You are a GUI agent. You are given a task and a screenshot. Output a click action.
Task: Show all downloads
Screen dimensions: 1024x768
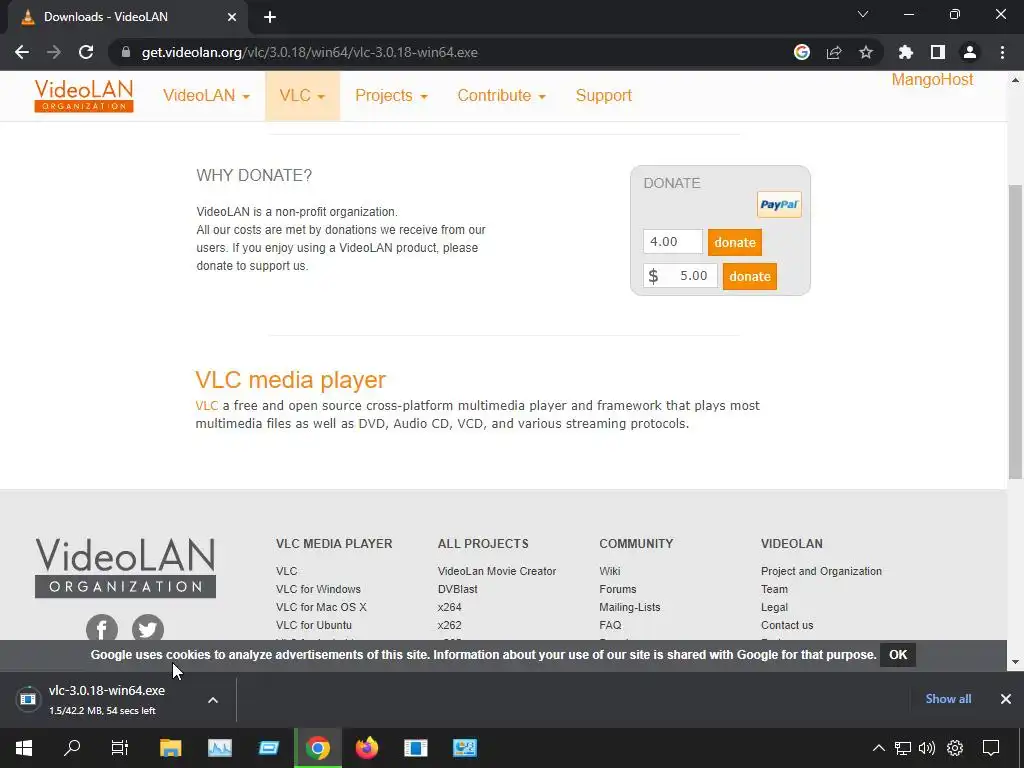(x=948, y=699)
